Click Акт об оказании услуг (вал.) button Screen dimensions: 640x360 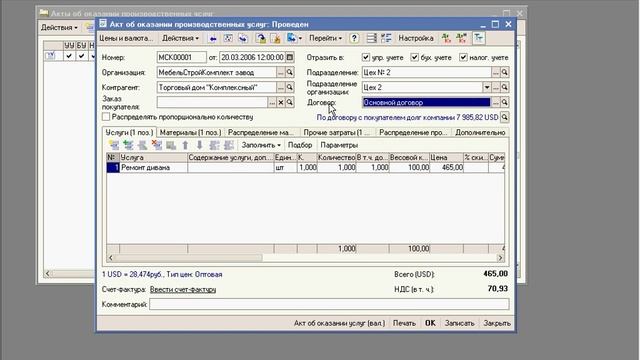[339, 323]
